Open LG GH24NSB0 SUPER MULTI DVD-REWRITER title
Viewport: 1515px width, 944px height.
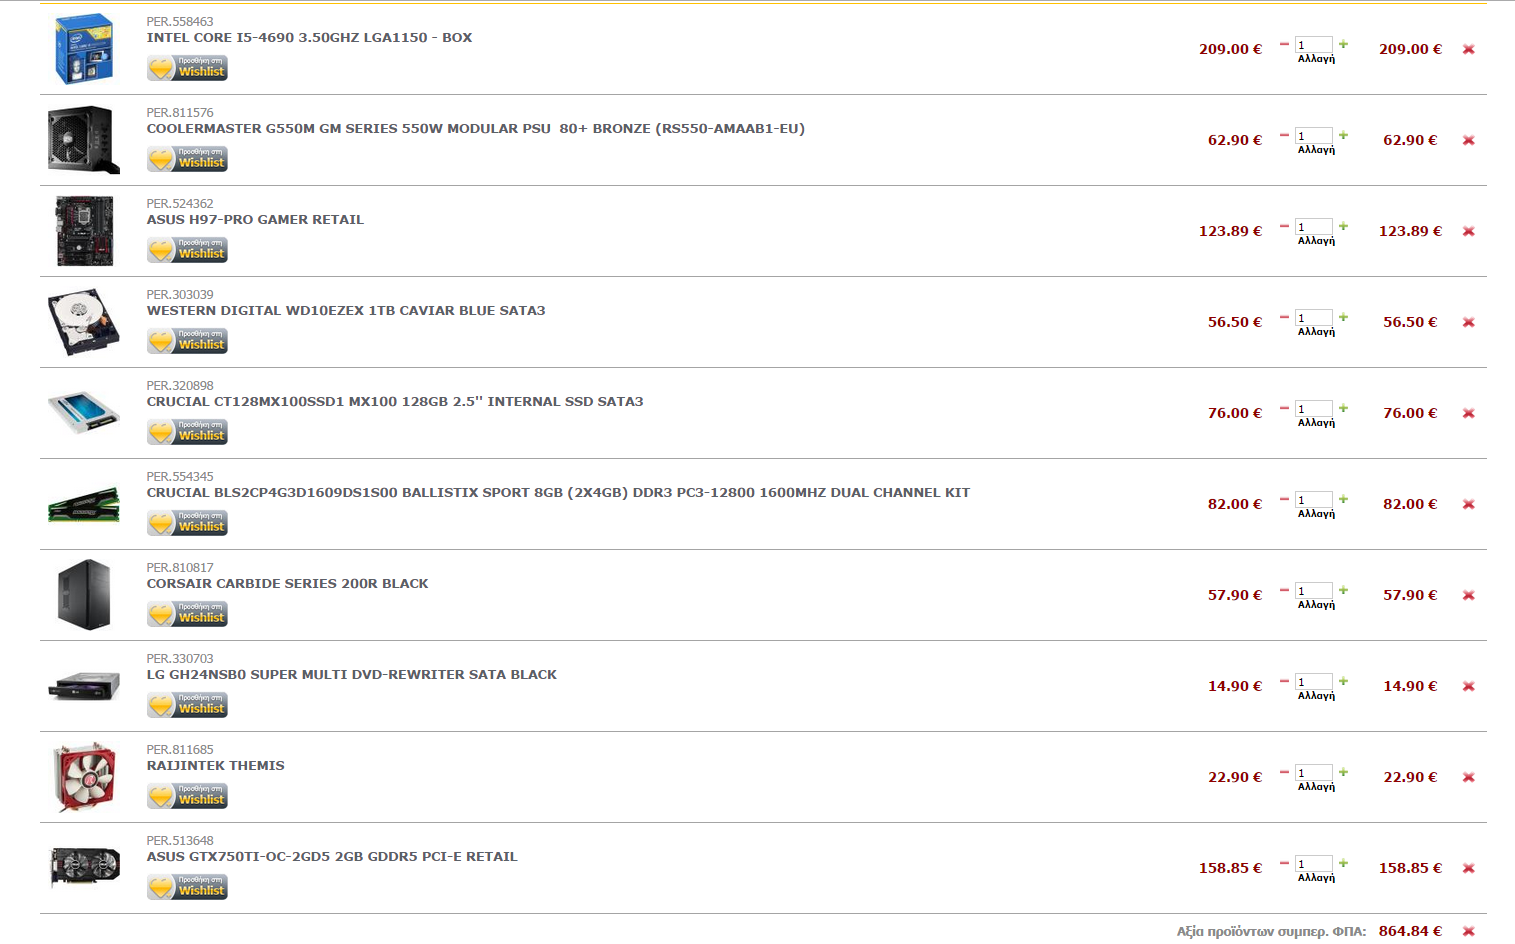click(352, 675)
